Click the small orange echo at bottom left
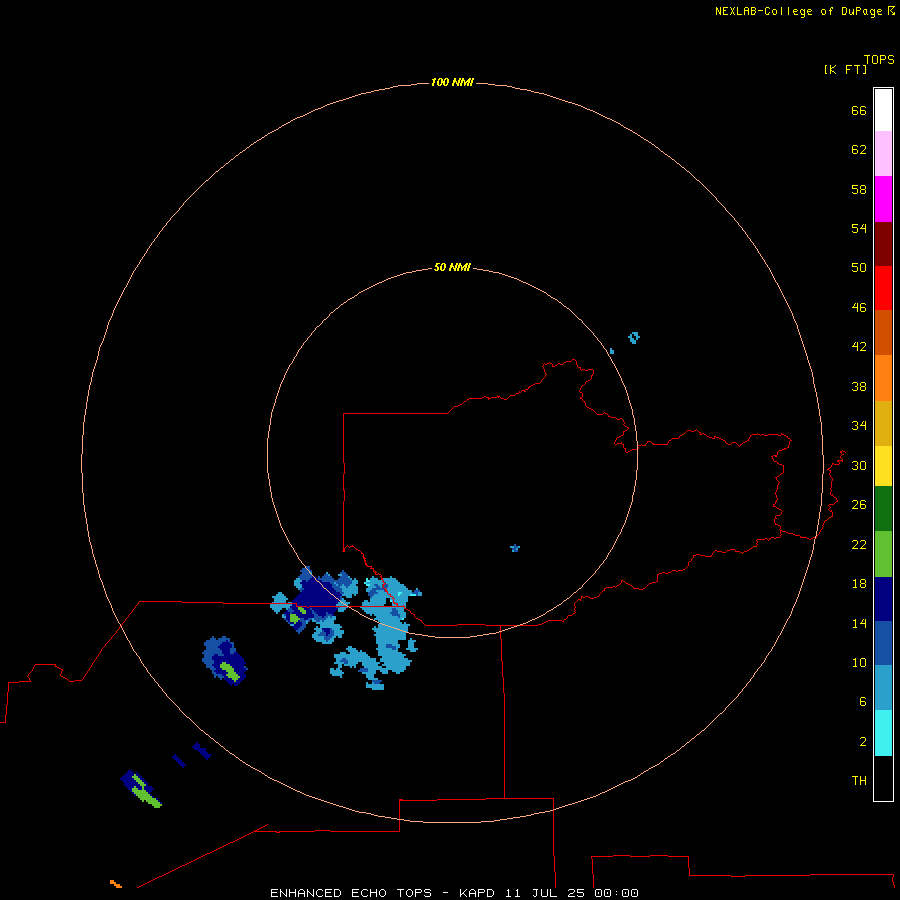 [116, 884]
